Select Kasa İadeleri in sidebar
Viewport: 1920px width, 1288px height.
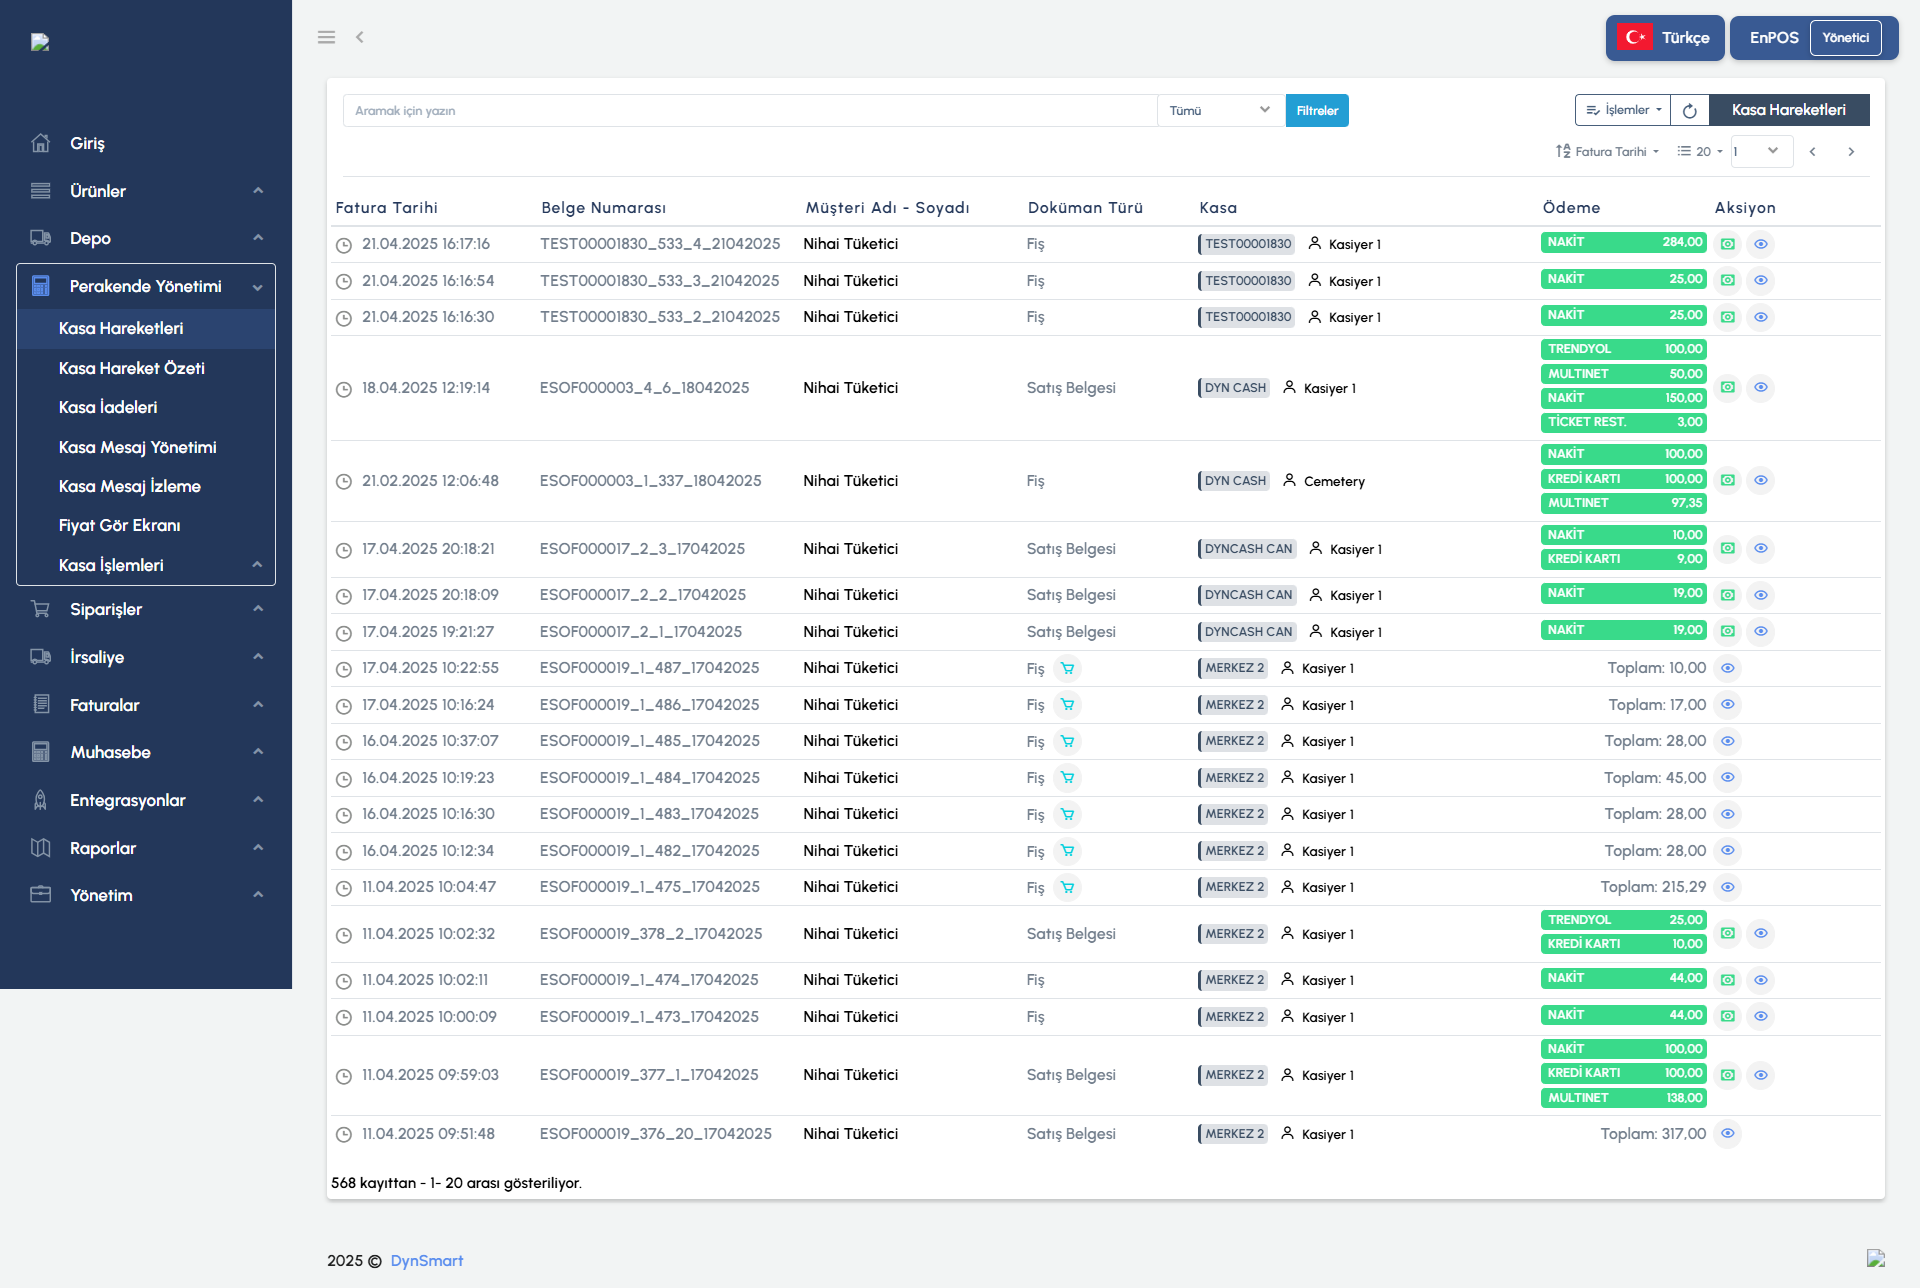click(108, 407)
